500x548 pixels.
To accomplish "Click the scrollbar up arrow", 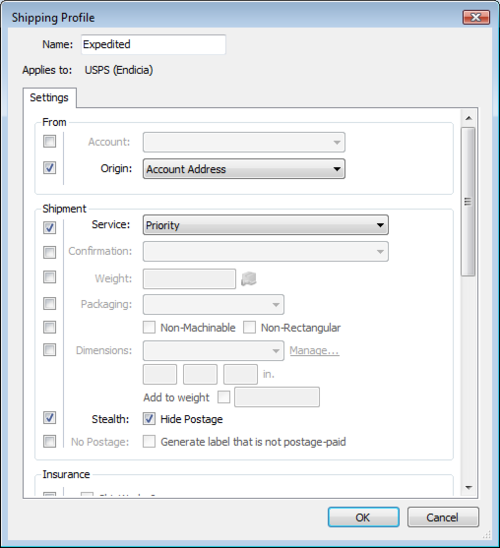I will (469, 118).
